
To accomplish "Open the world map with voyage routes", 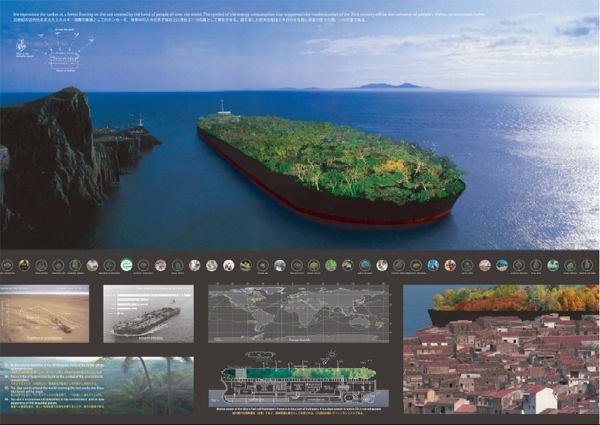I will [298, 313].
